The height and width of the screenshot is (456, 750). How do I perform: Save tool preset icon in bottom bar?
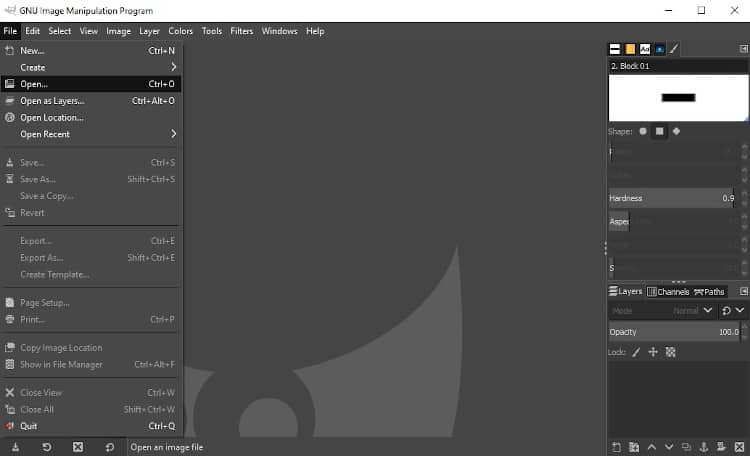pos(15,447)
